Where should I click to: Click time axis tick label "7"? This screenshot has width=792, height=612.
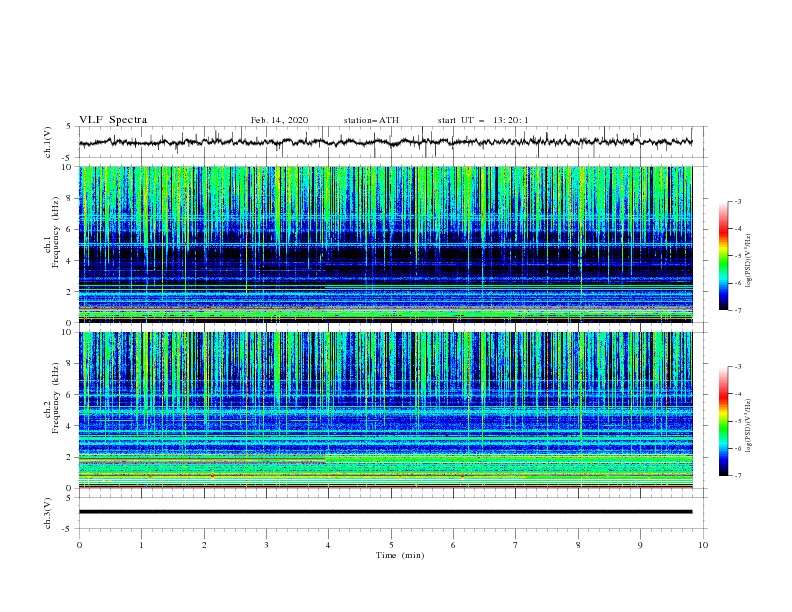(516, 545)
